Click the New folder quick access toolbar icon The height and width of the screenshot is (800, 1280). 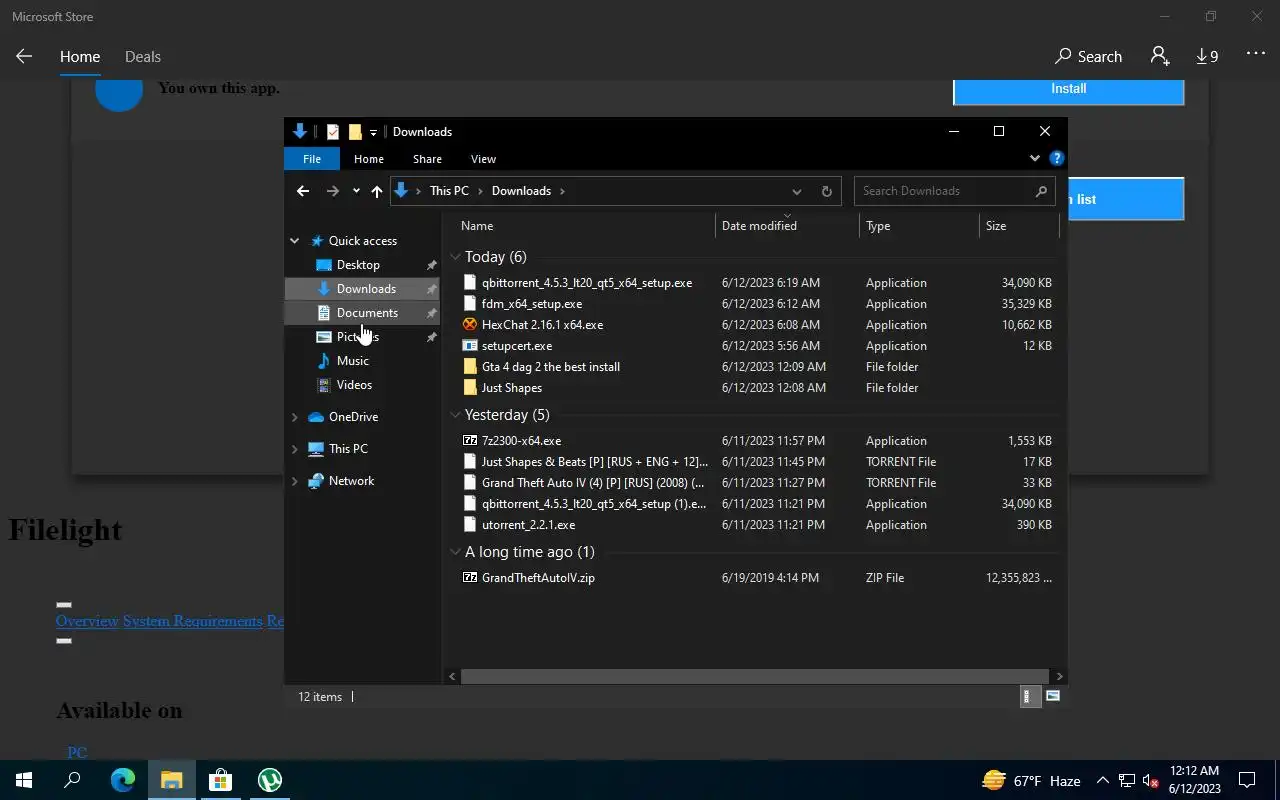[x=355, y=132]
